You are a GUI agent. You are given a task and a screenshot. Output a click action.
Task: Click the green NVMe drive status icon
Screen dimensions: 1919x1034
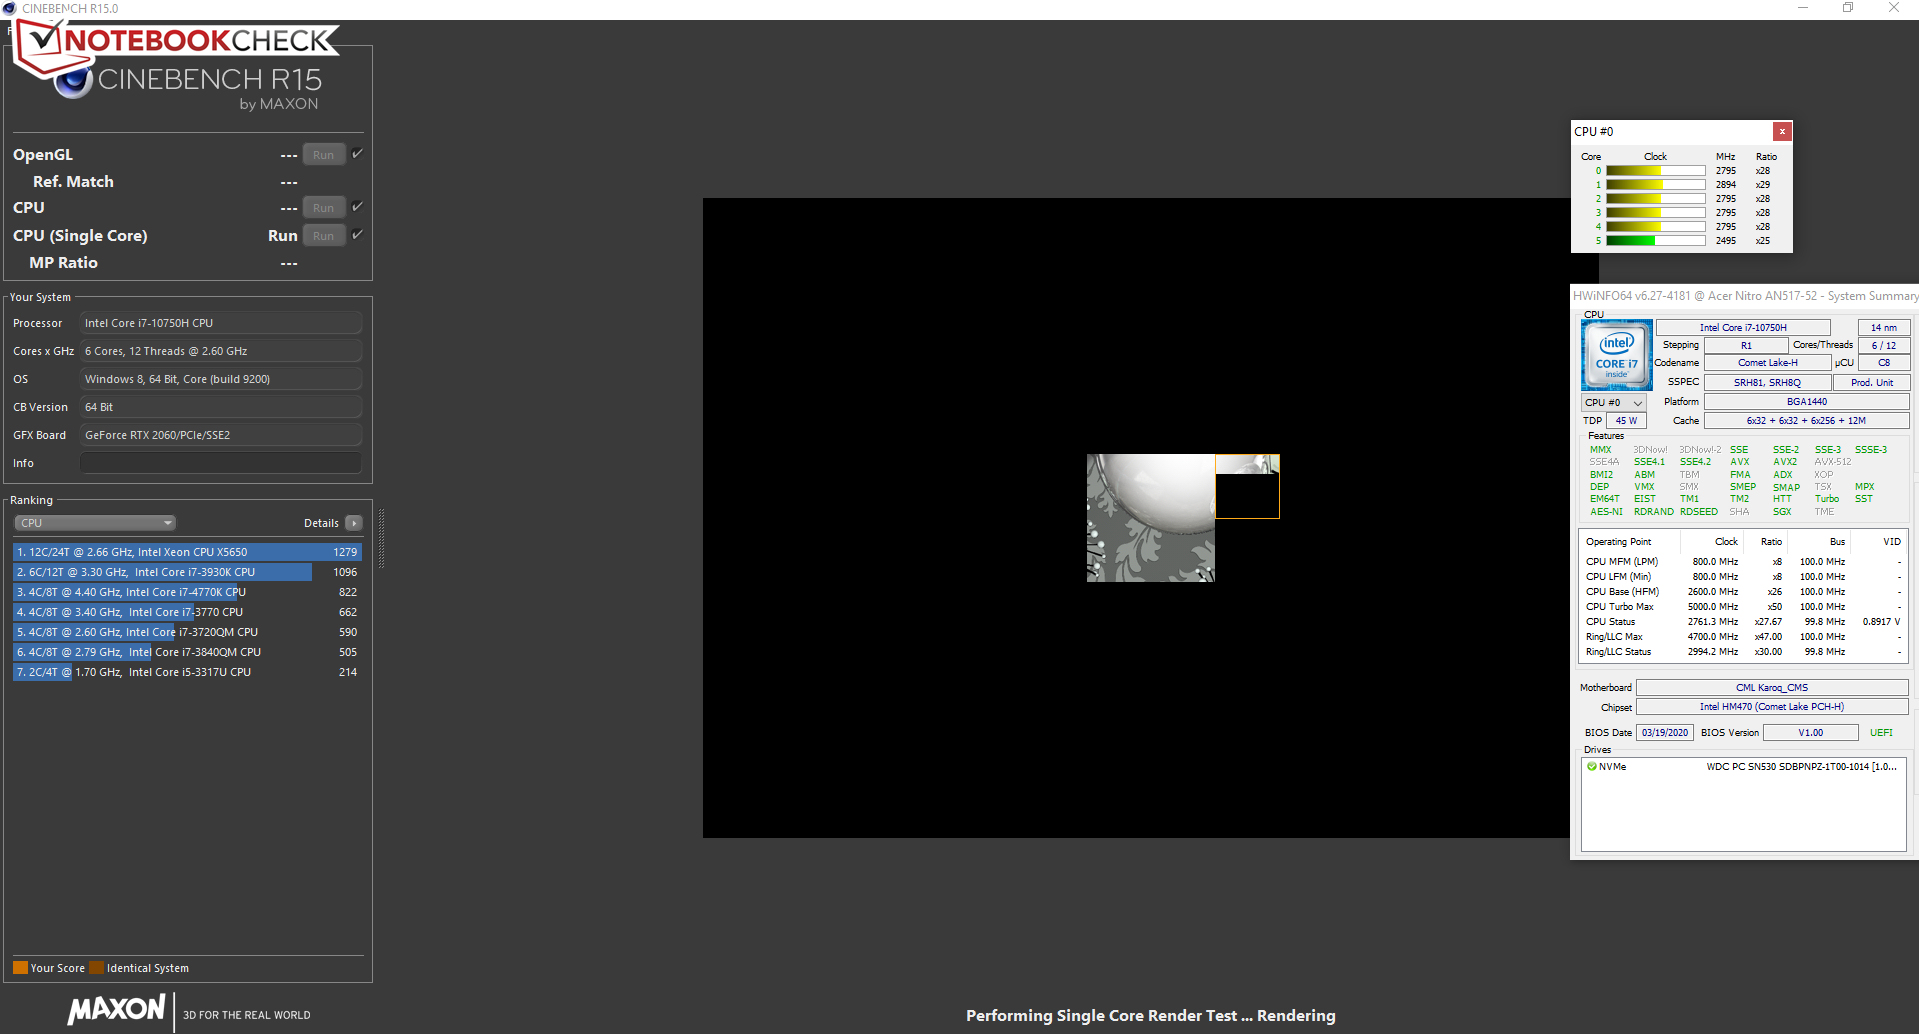click(x=1592, y=767)
